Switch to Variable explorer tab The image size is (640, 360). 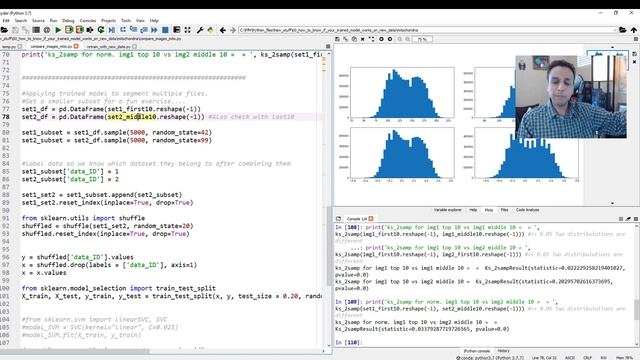[447, 210]
